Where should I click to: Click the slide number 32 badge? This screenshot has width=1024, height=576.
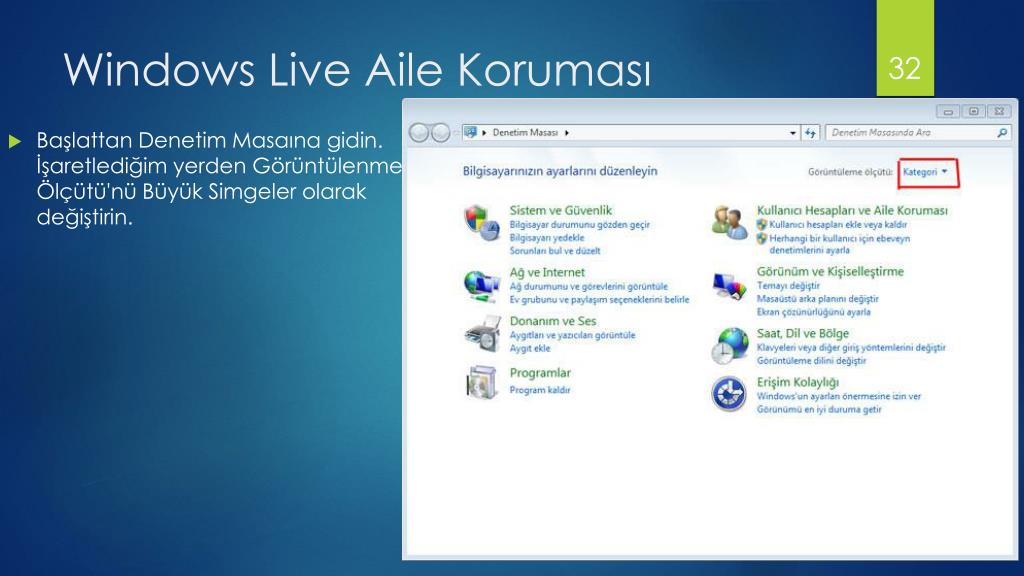click(x=904, y=48)
